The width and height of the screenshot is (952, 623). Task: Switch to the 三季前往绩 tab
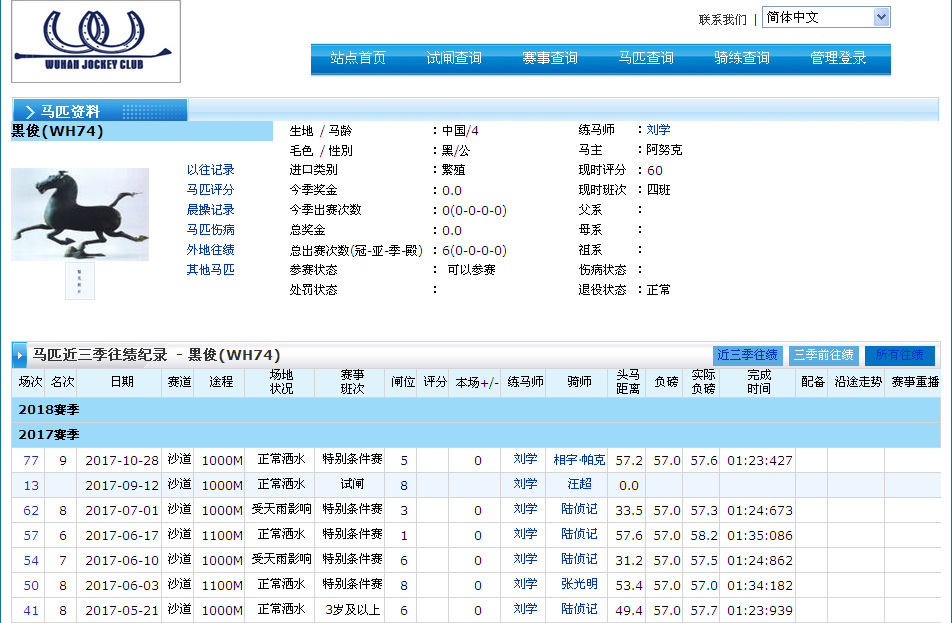tap(824, 355)
